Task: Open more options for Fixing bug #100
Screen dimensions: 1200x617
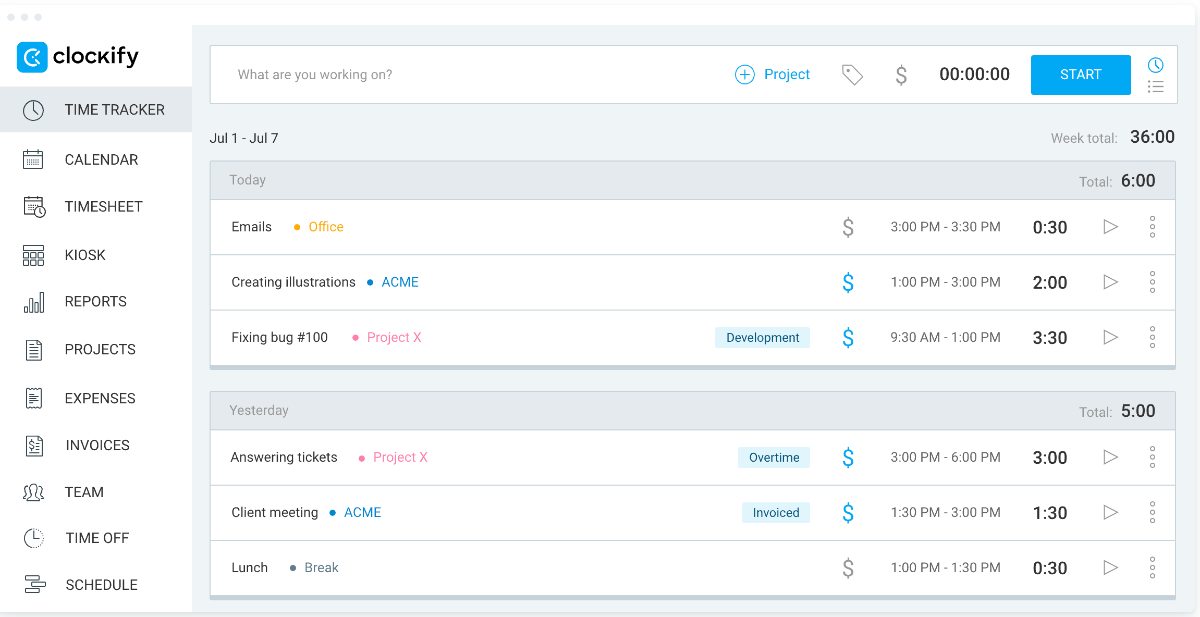Action: 1152,338
